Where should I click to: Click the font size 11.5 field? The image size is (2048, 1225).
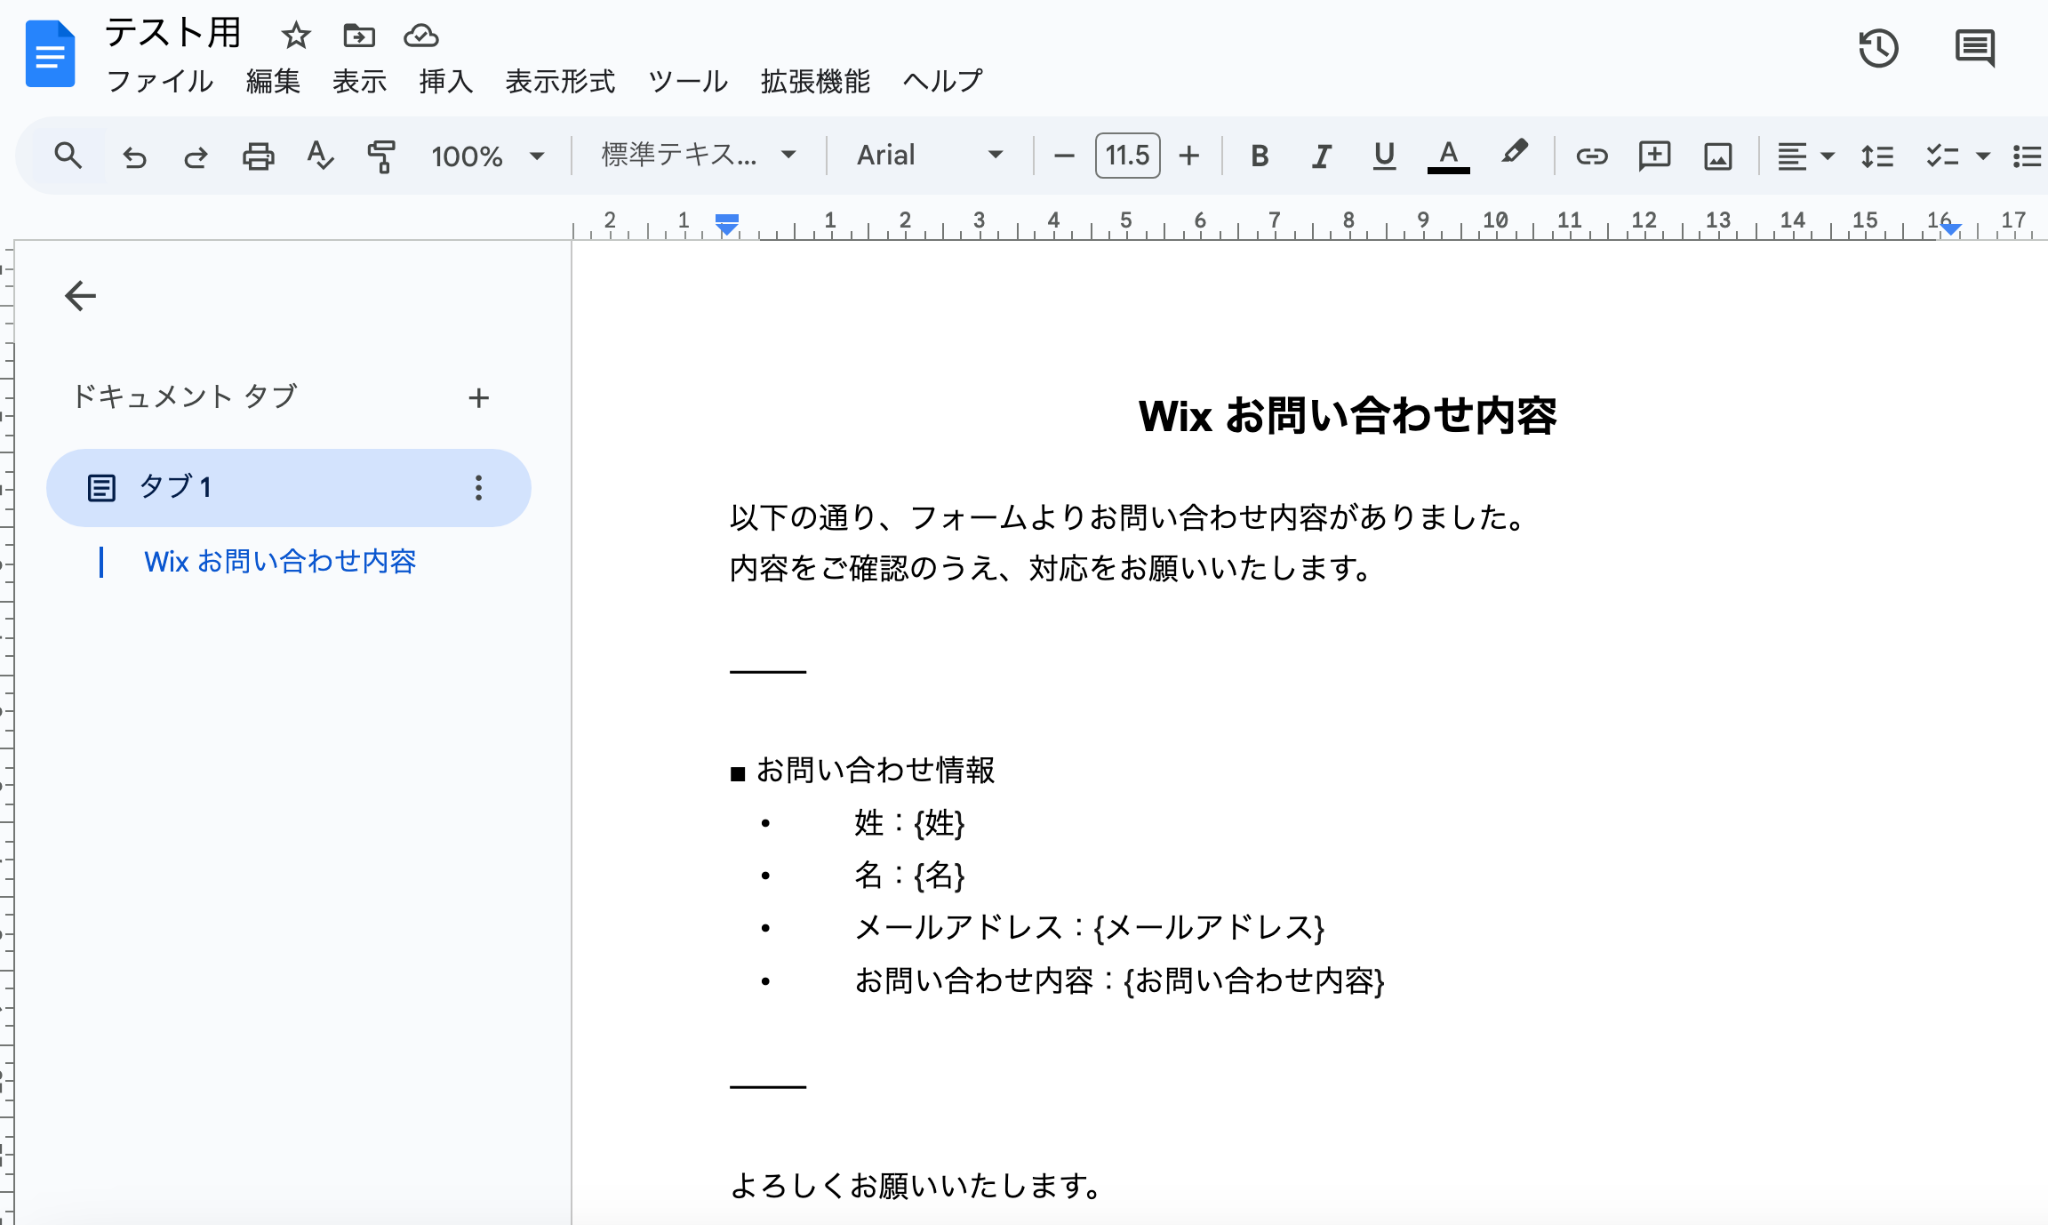click(1127, 156)
